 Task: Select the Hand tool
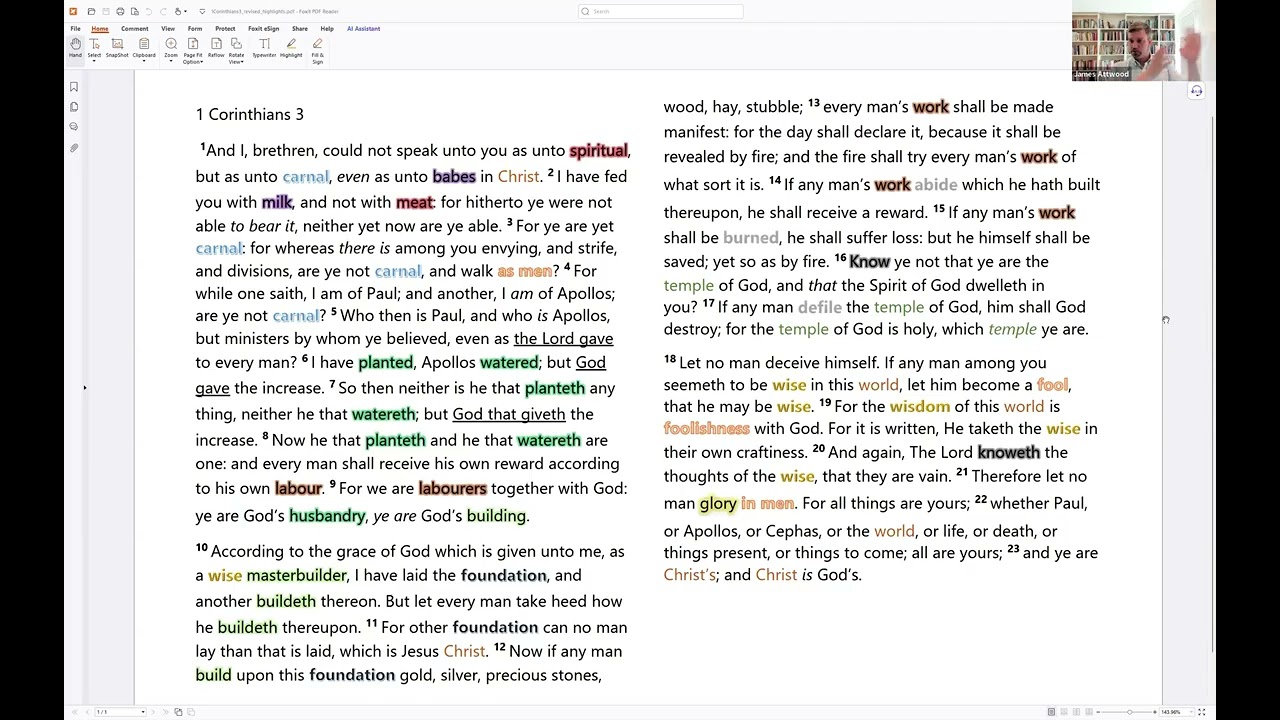coord(75,48)
